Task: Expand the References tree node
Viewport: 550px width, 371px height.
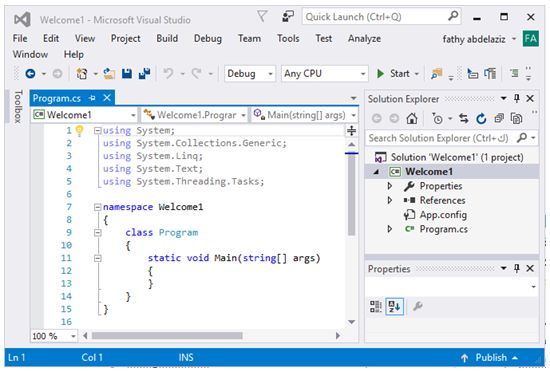Action: coord(390,200)
